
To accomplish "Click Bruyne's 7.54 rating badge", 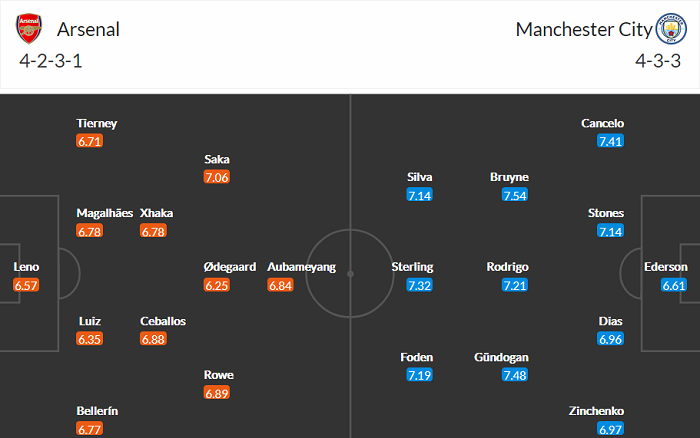I will click(x=515, y=195).
